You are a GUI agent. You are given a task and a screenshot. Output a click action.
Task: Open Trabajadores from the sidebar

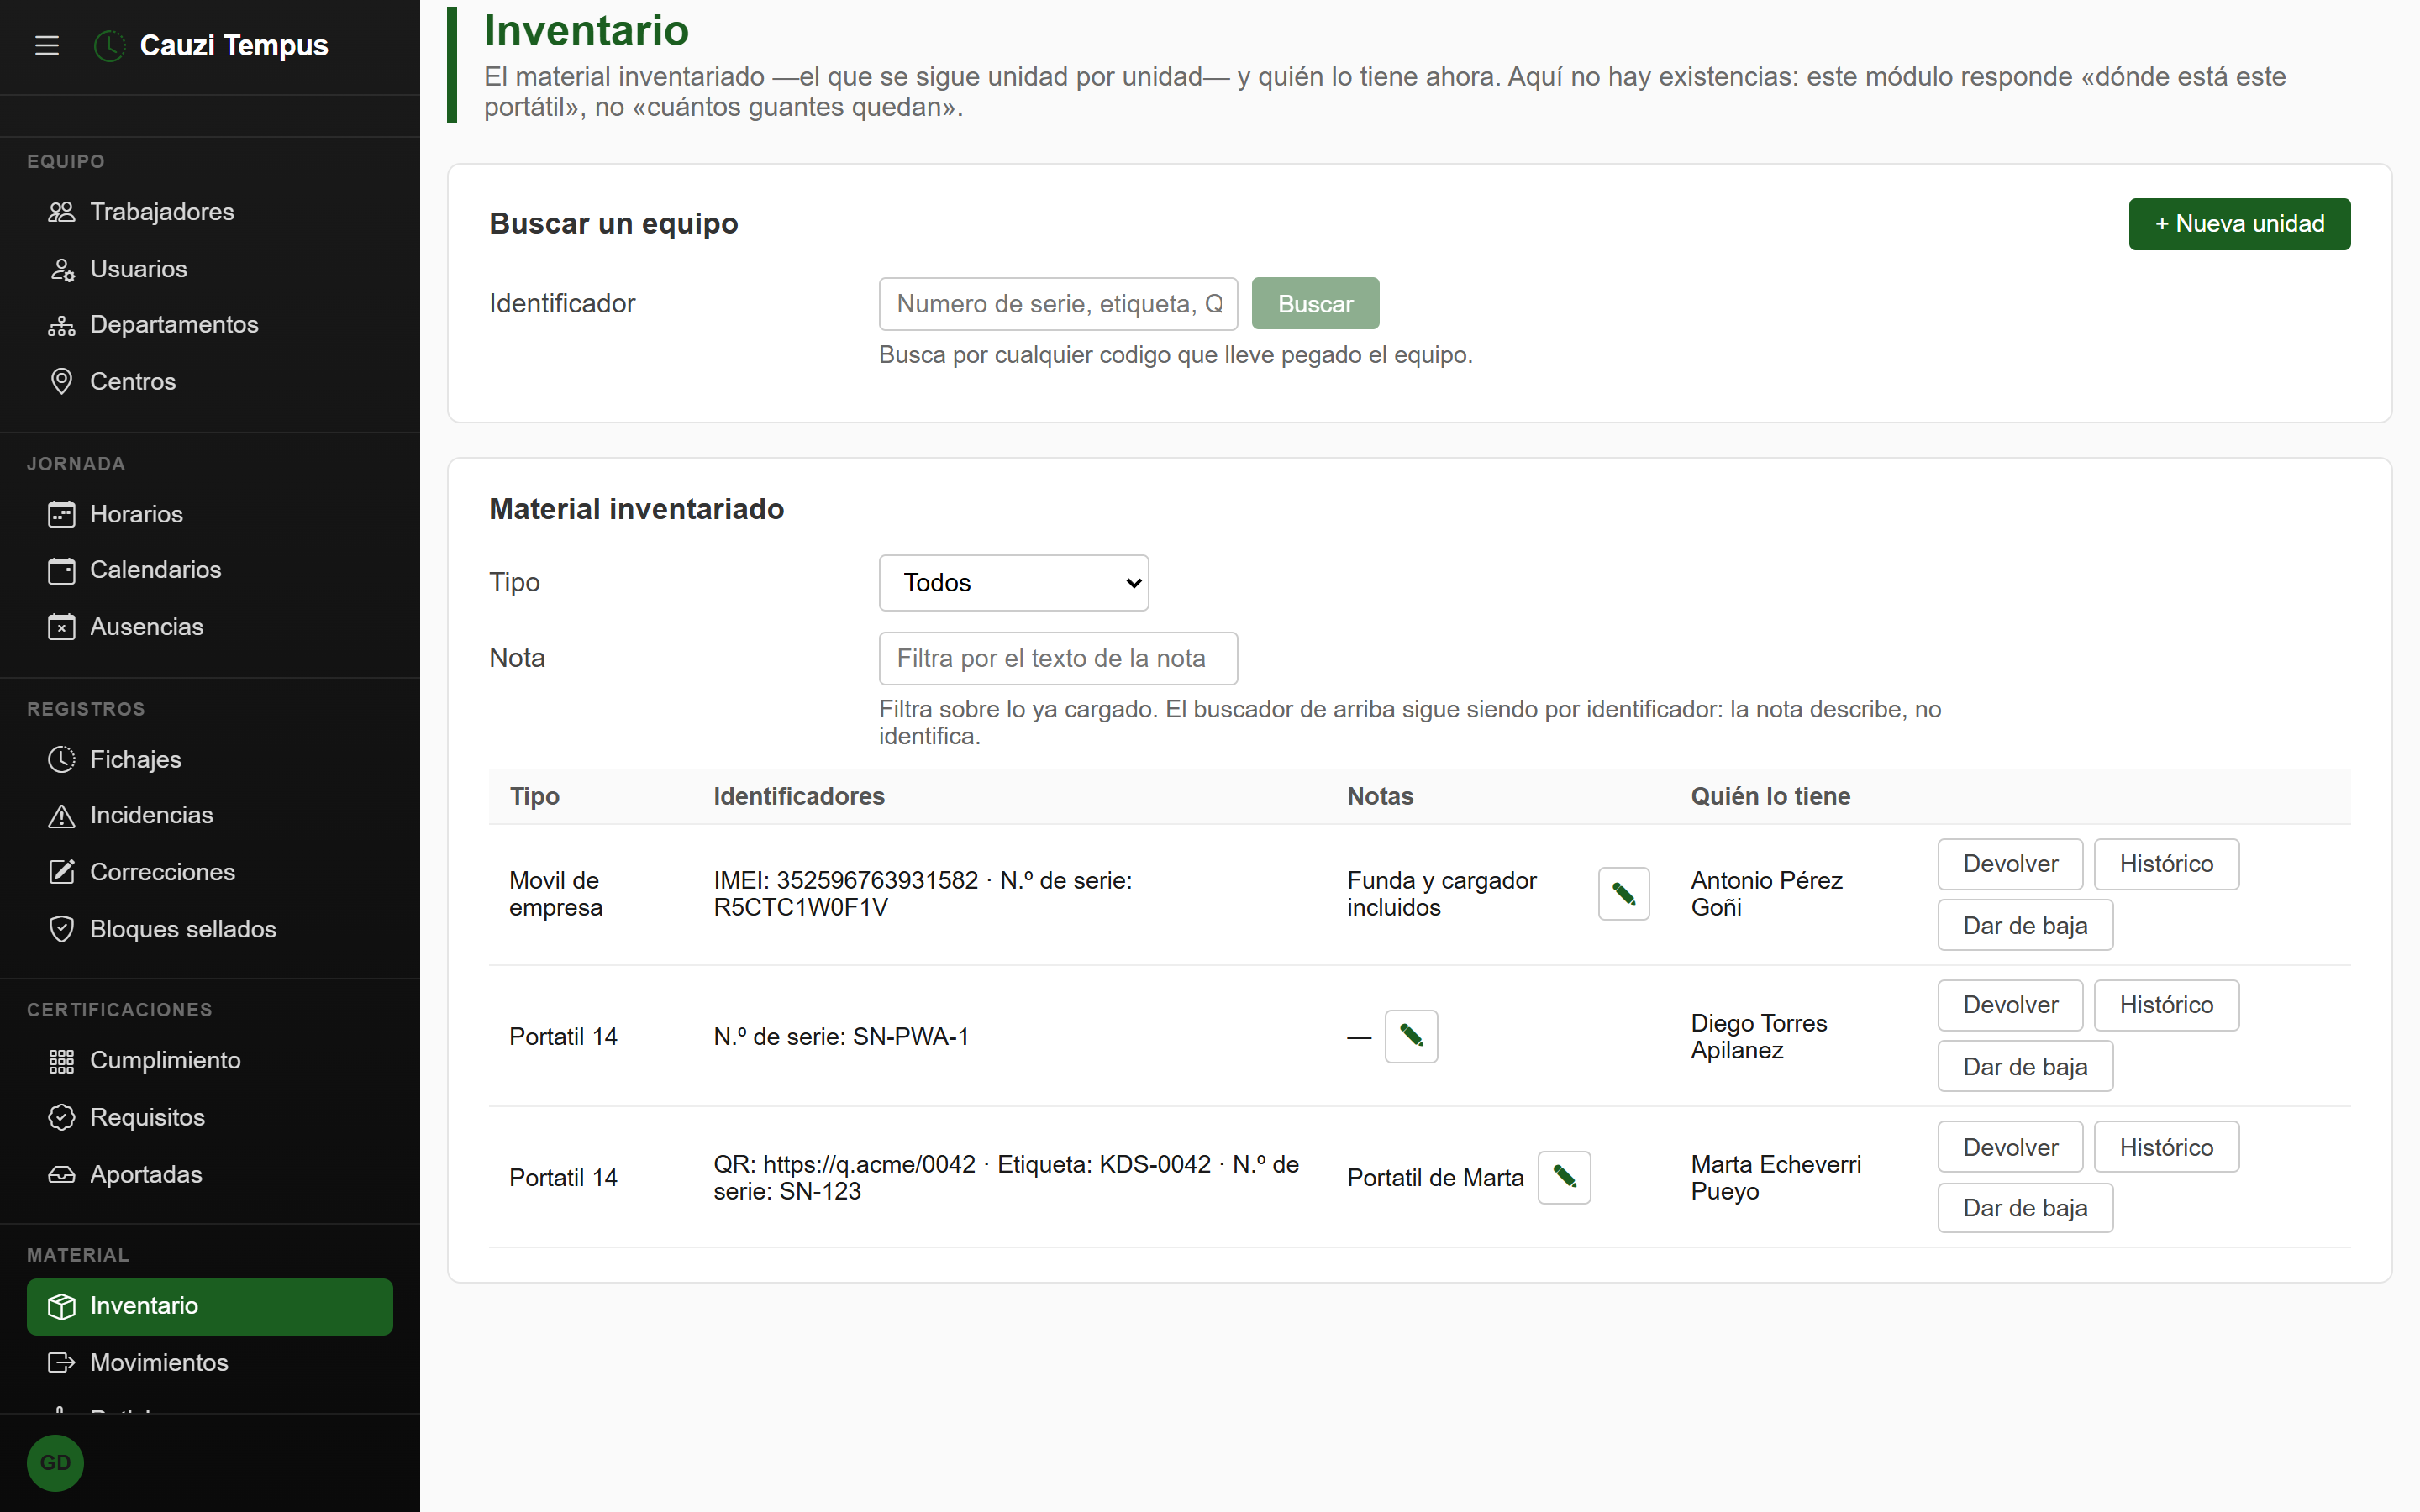(210, 212)
